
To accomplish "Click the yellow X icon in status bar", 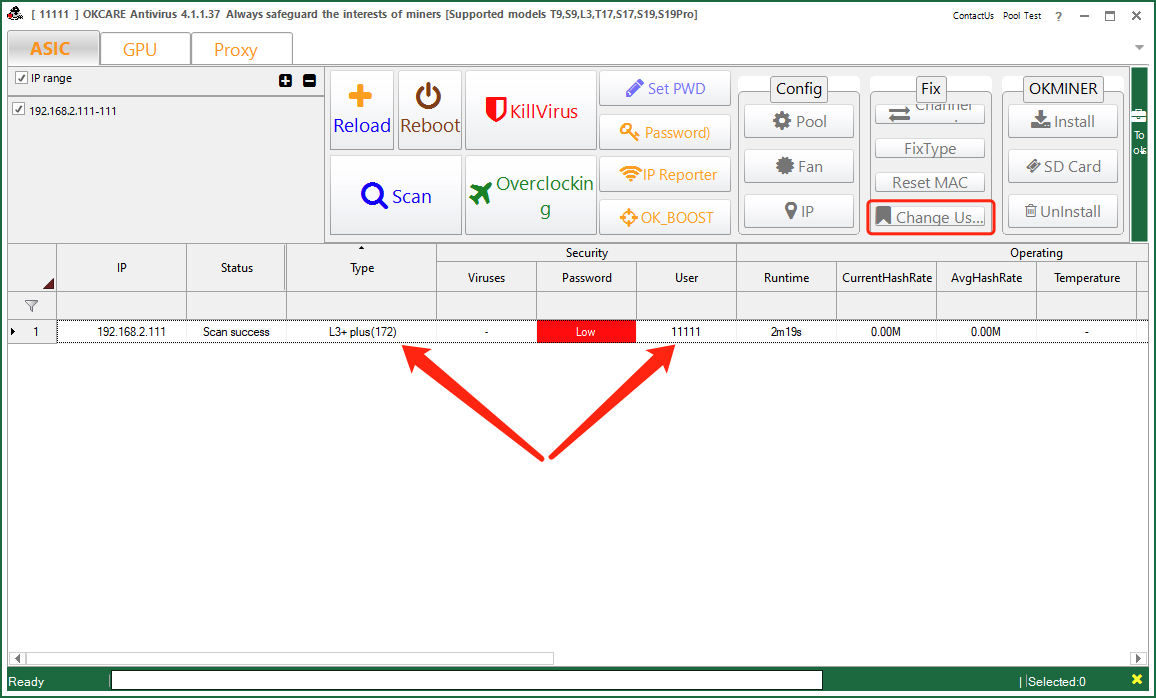I will (1136, 680).
